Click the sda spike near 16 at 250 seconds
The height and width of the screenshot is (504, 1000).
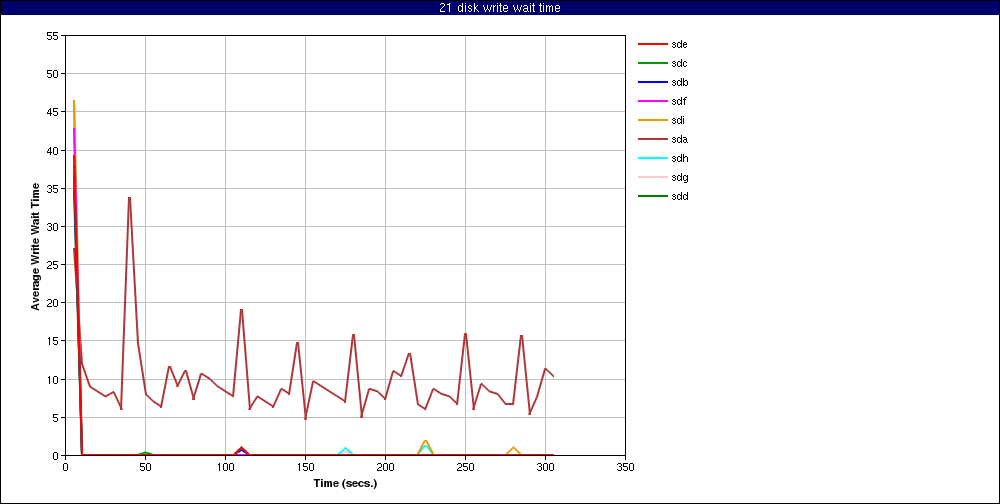[466, 334]
